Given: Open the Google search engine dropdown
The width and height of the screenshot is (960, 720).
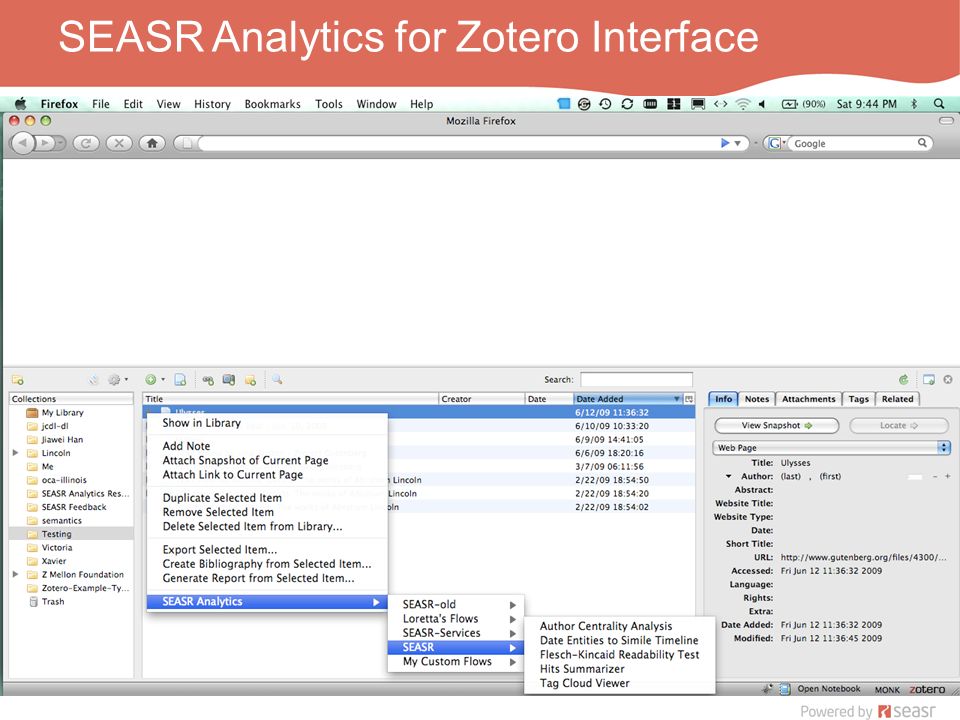Looking at the screenshot, I should pyautogui.click(x=776, y=143).
